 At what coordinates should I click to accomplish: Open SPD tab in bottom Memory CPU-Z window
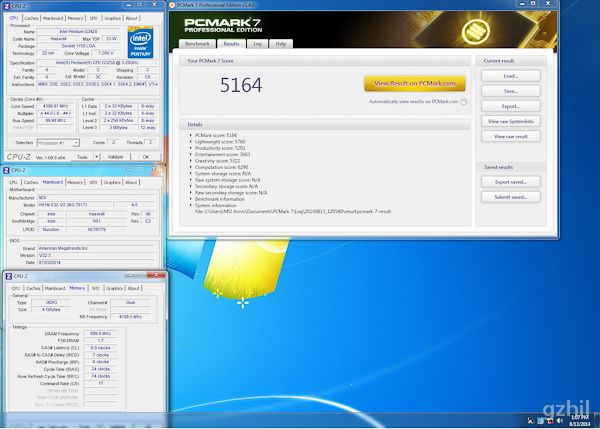point(96,288)
